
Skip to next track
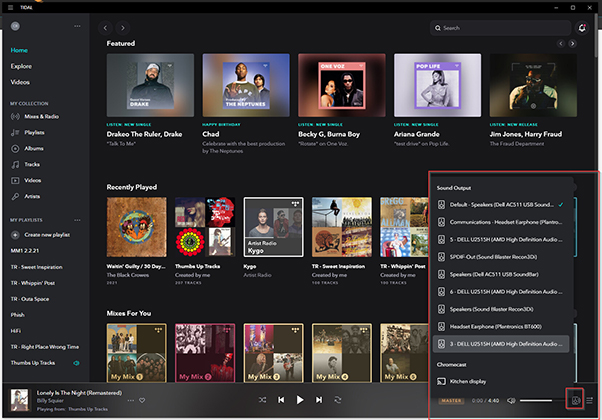pos(319,400)
